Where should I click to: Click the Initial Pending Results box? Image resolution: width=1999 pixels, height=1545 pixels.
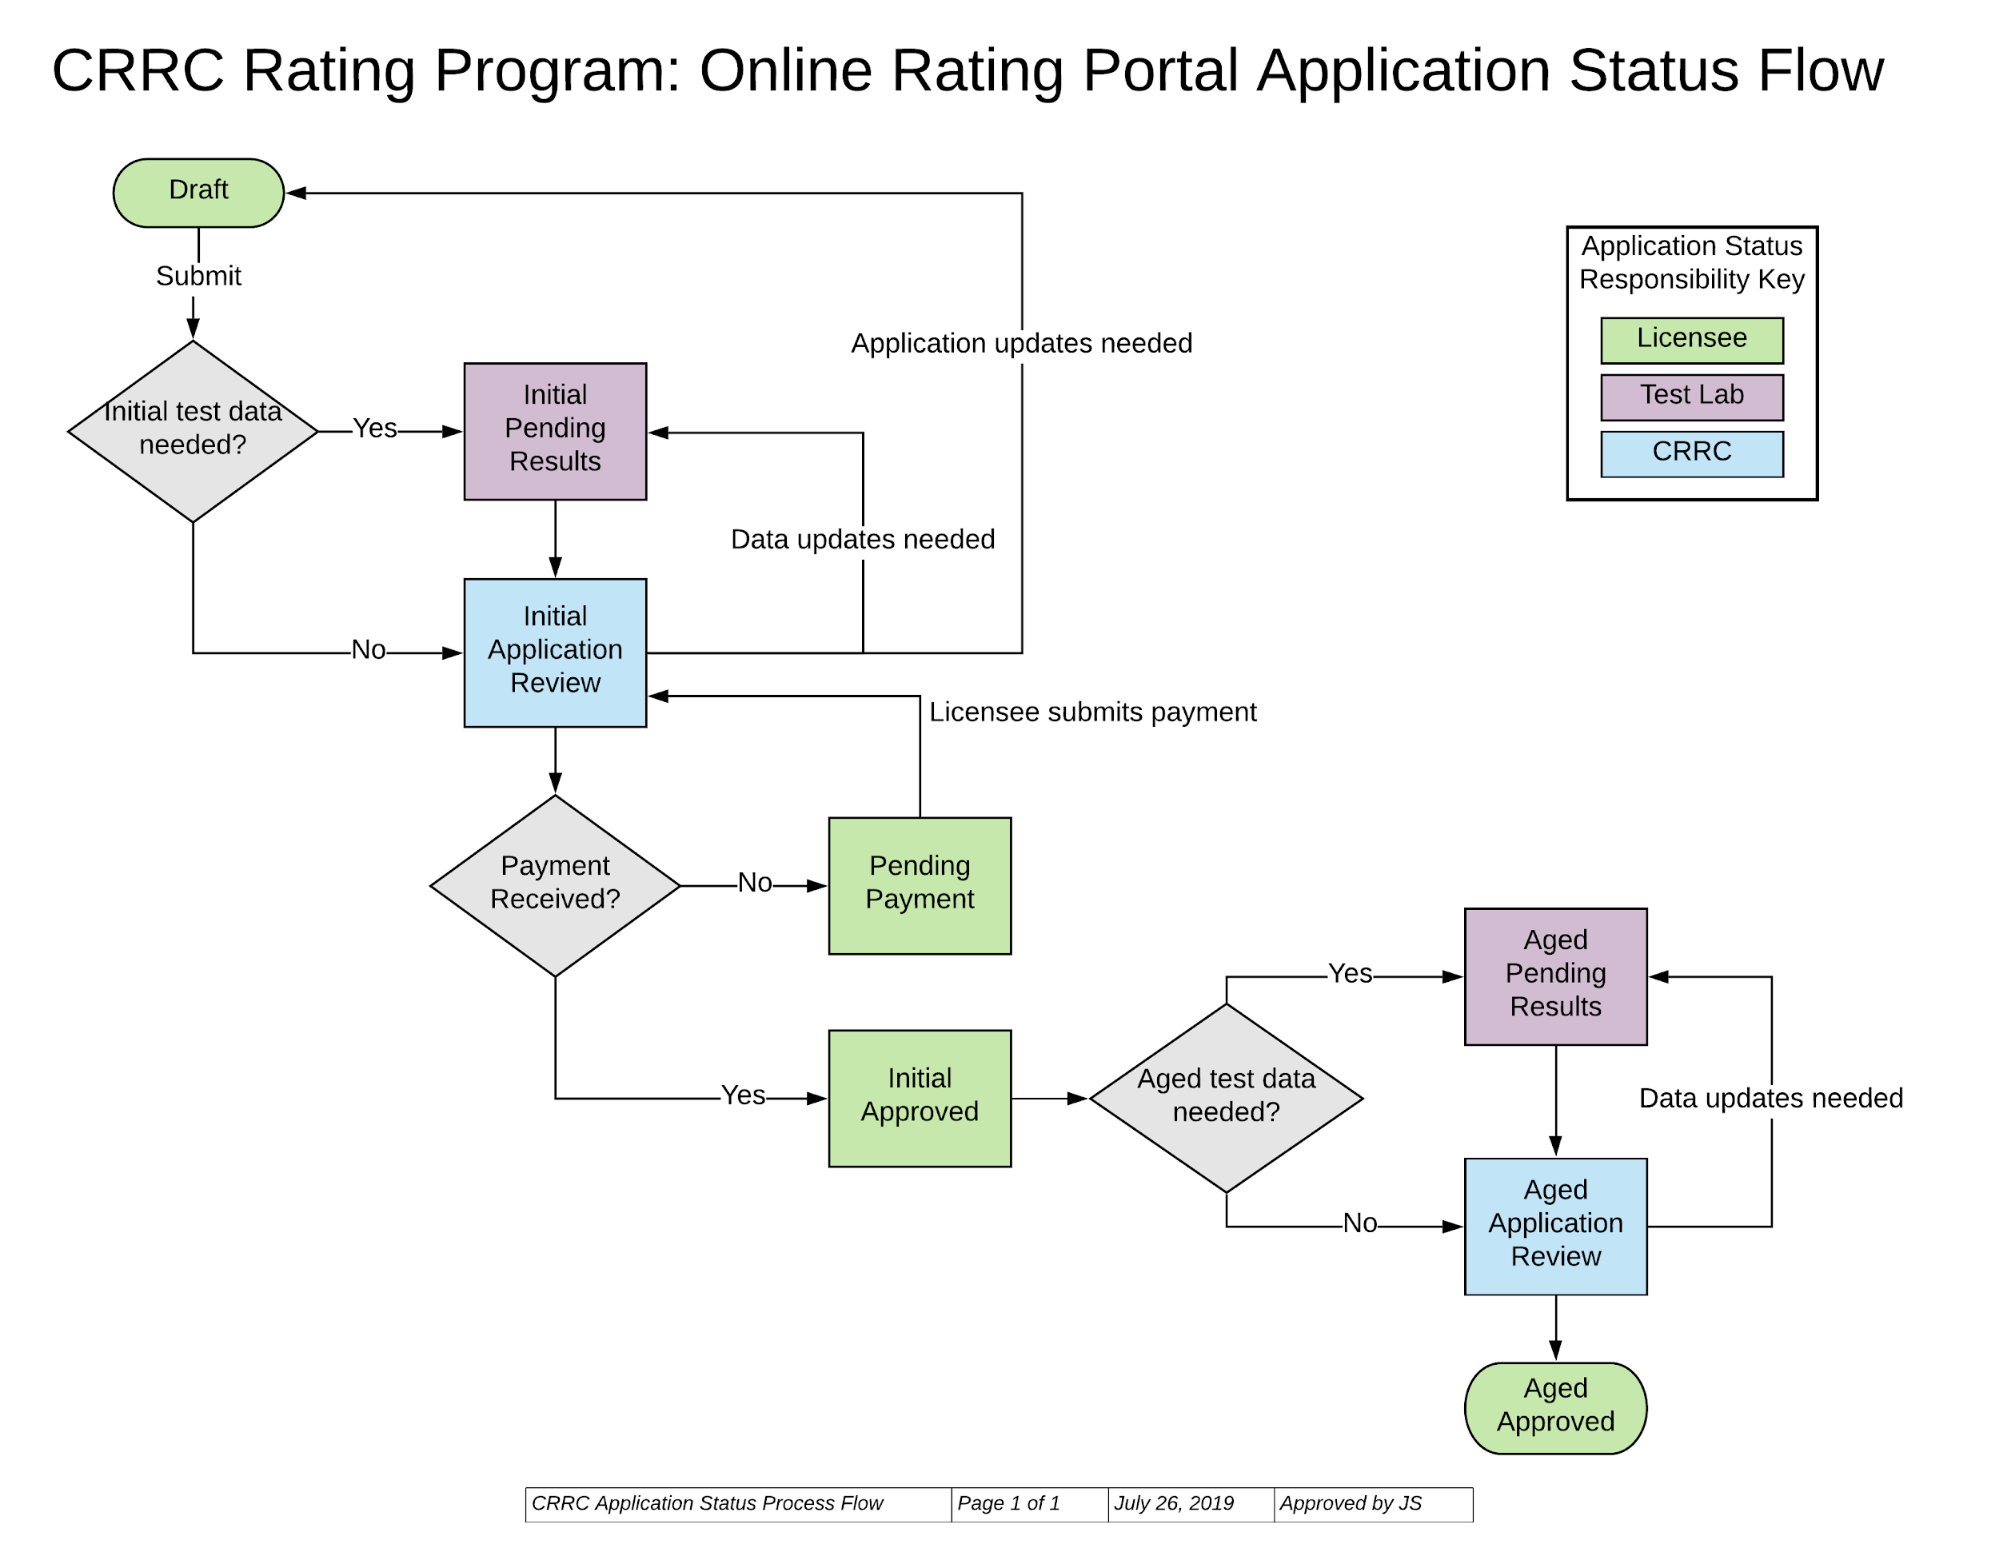(x=555, y=429)
